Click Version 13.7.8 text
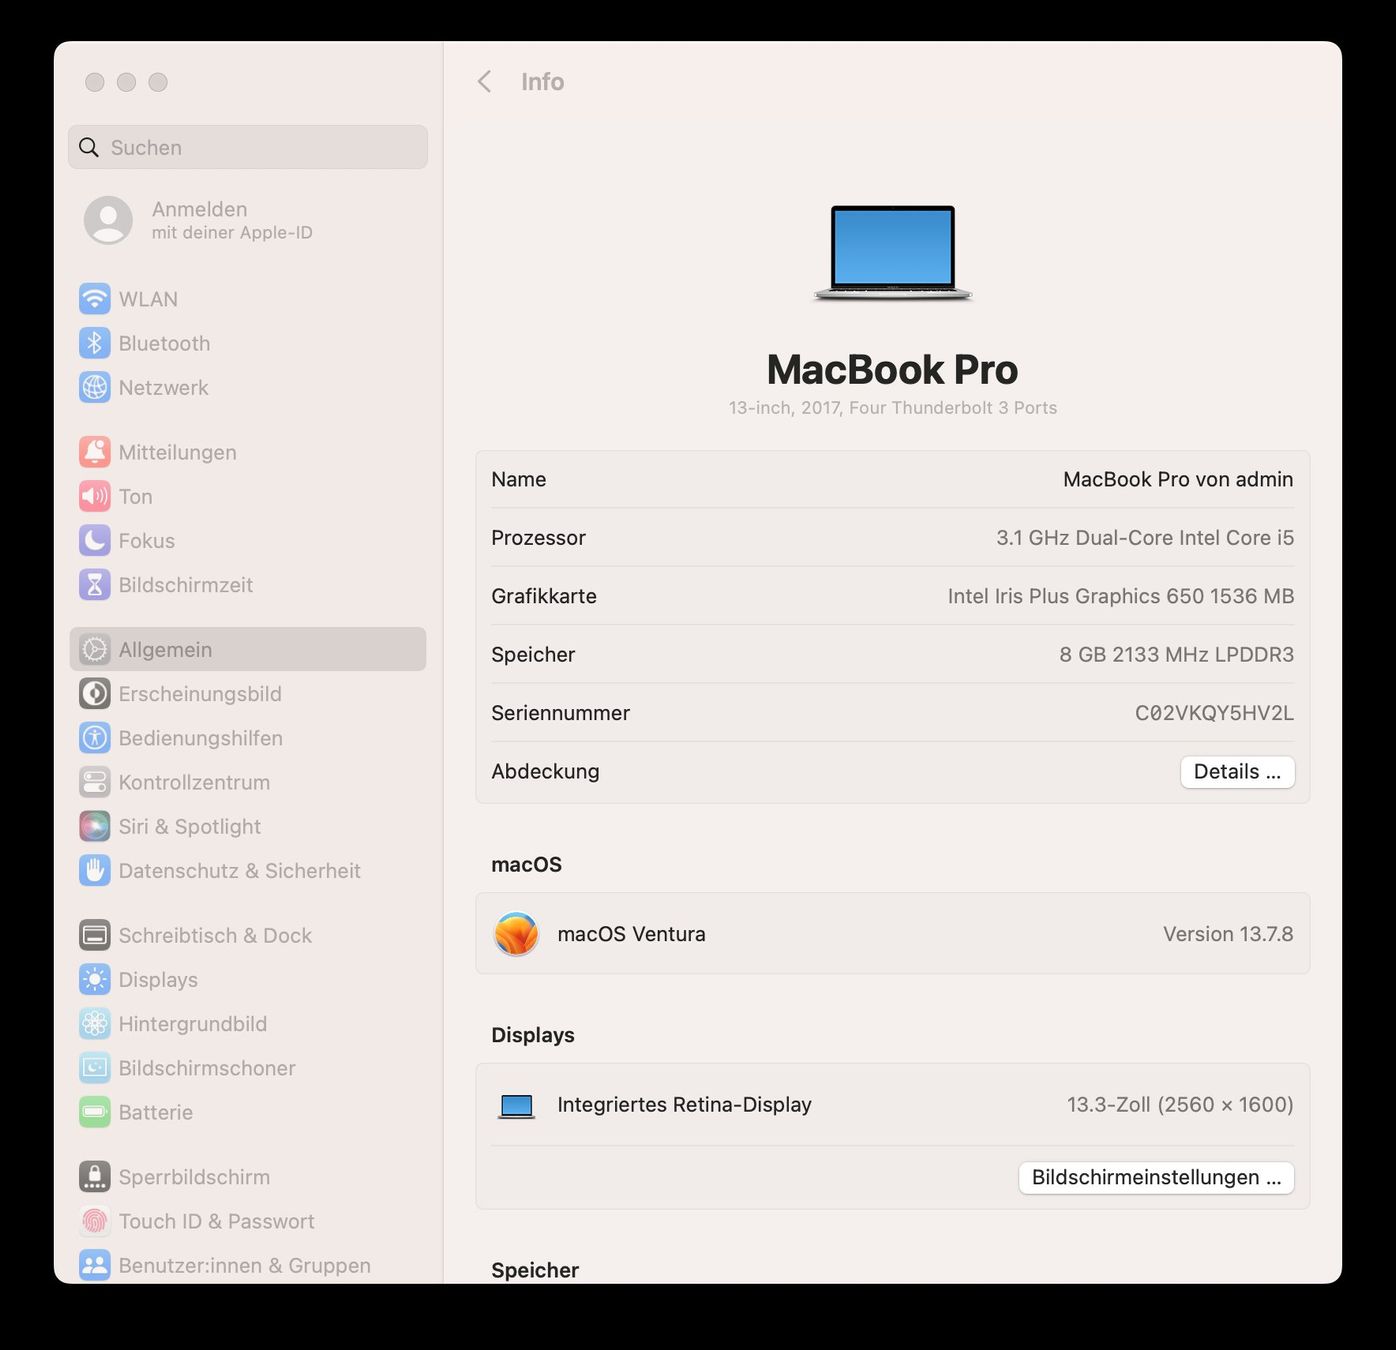 1228,934
